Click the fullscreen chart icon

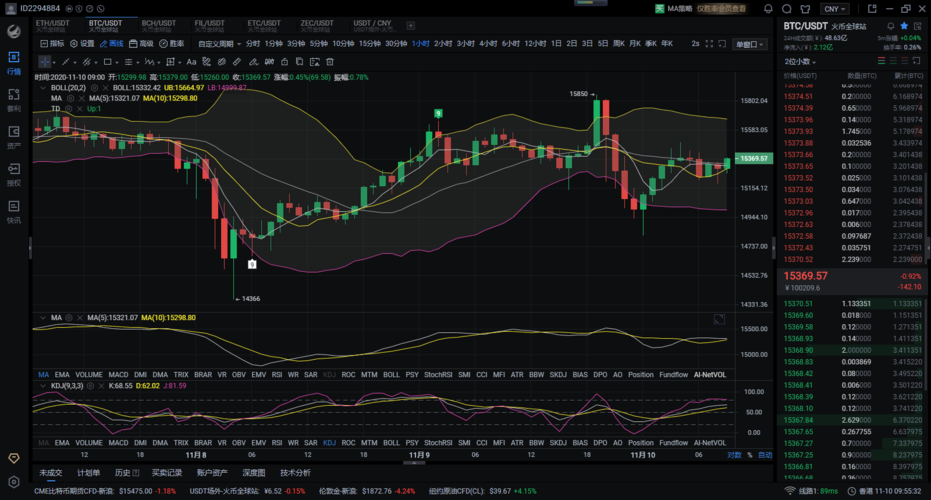point(709,44)
